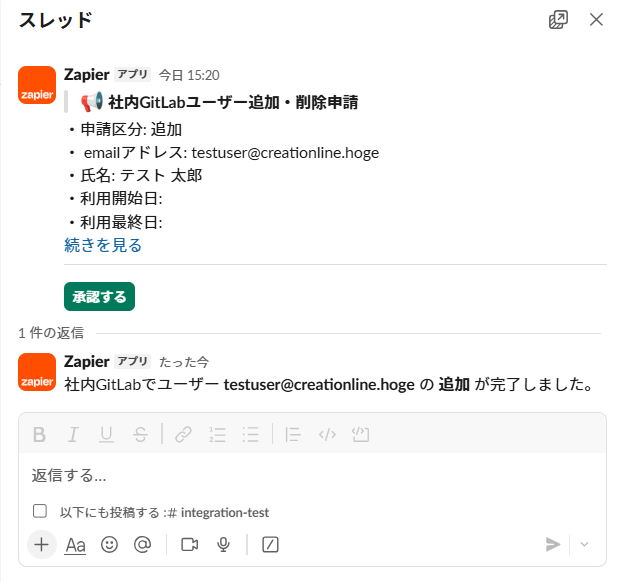The image size is (621, 582).
Task: Insert a link in reply
Action: point(183,434)
